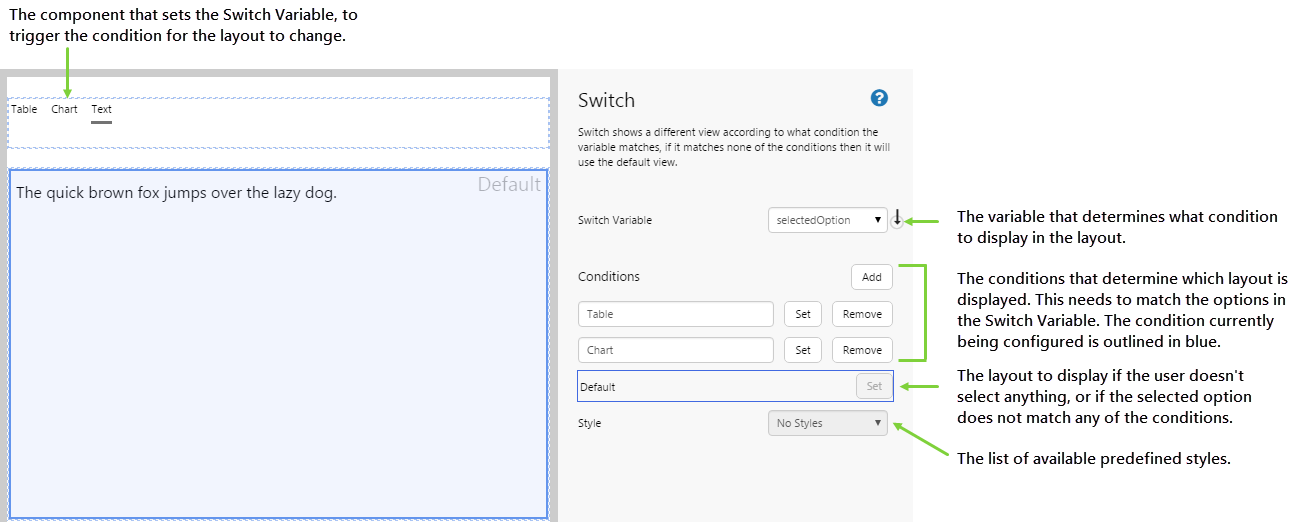
Task: Open the Text tab
Action: pyautogui.click(x=101, y=109)
